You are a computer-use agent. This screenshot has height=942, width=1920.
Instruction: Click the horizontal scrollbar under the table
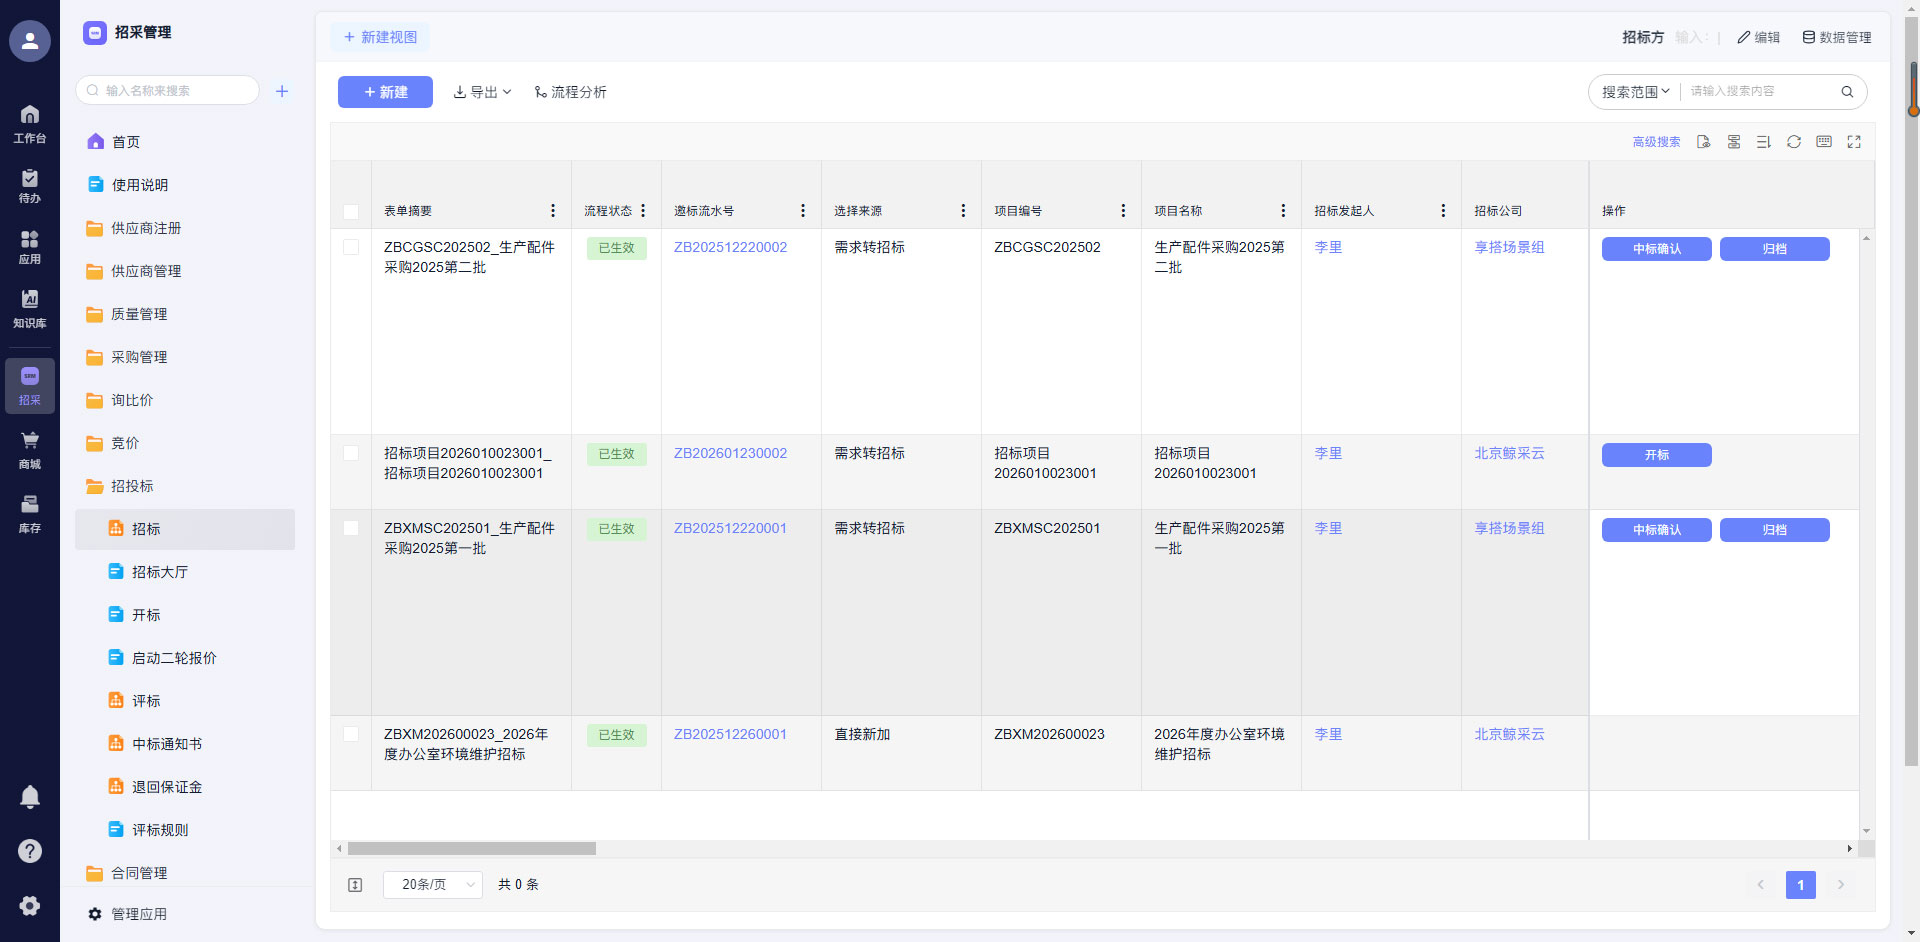pos(472,849)
